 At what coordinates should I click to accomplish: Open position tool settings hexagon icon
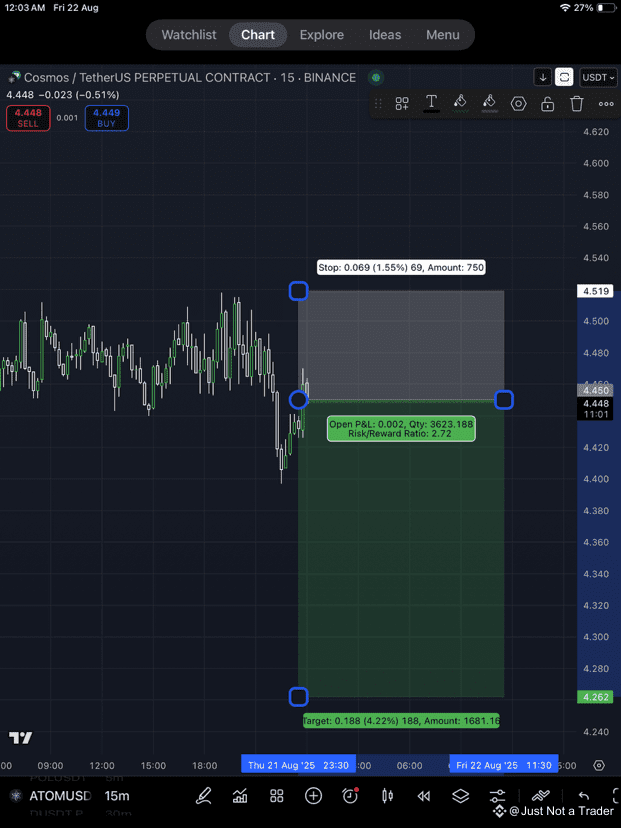(x=519, y=104)
